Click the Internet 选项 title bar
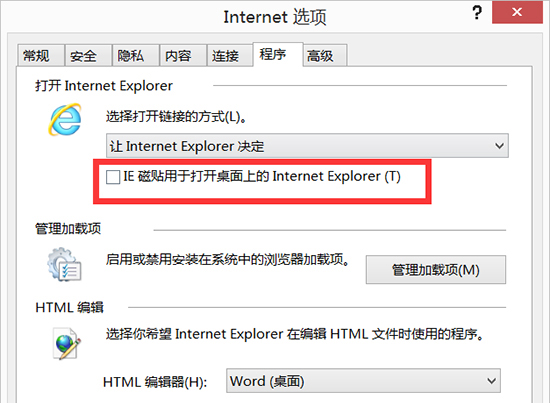 pyautogui.click(x=275, y=16)
